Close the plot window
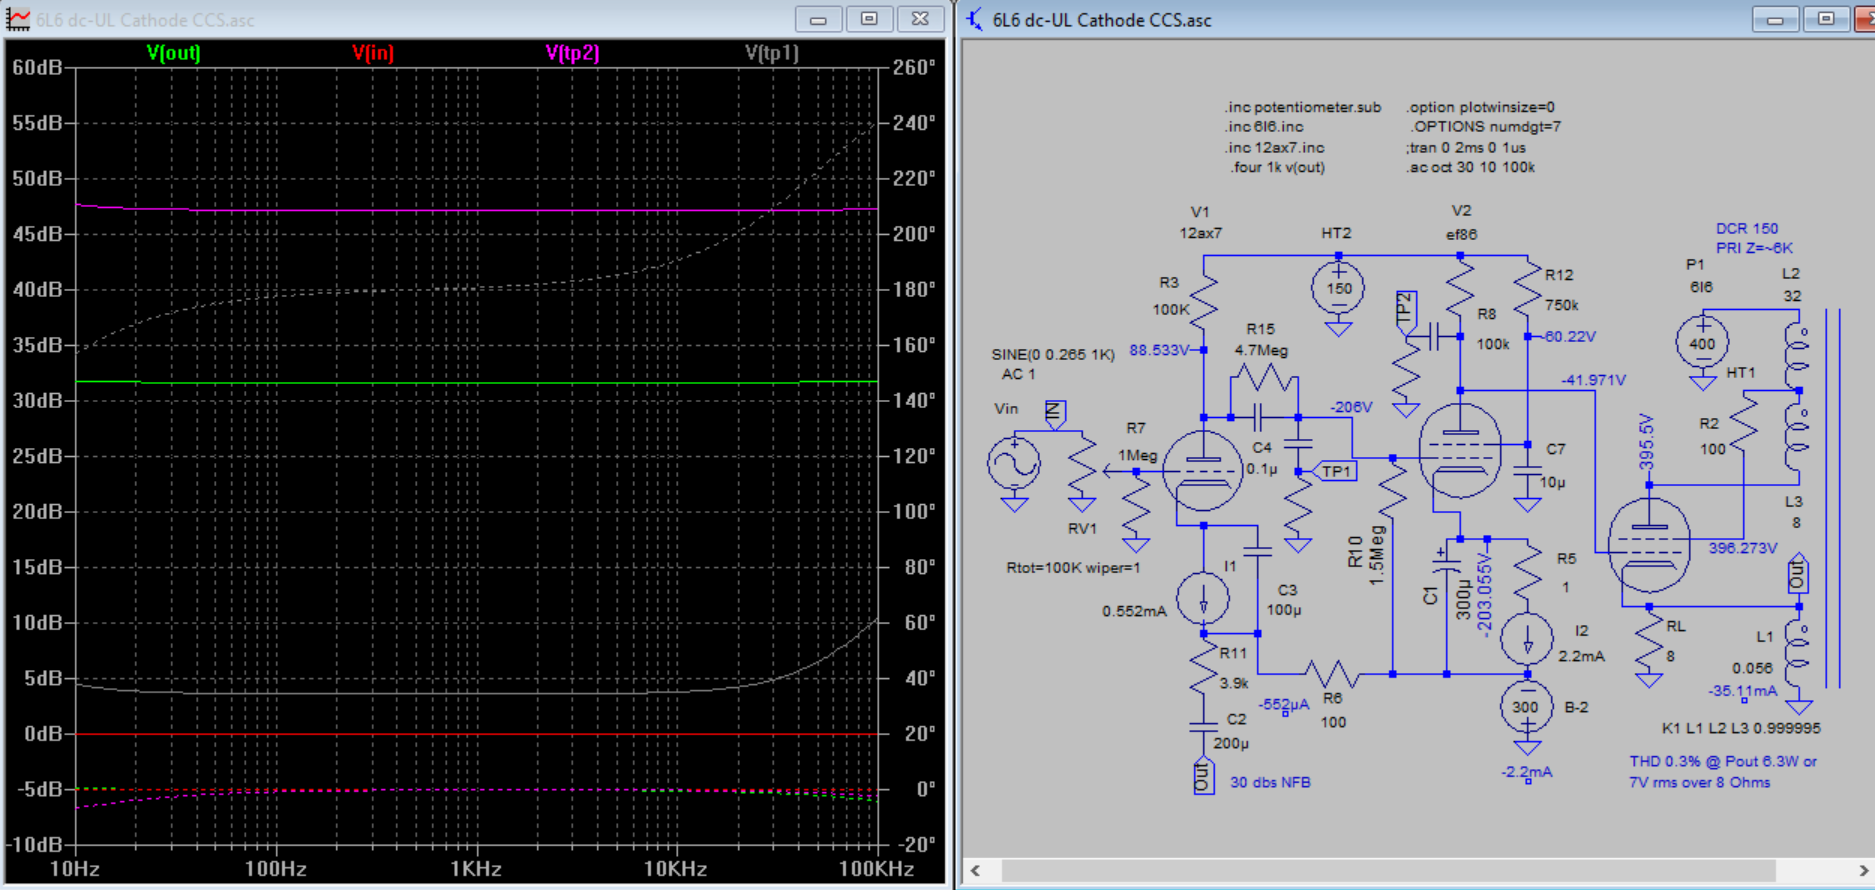 [x=920, y=19]
